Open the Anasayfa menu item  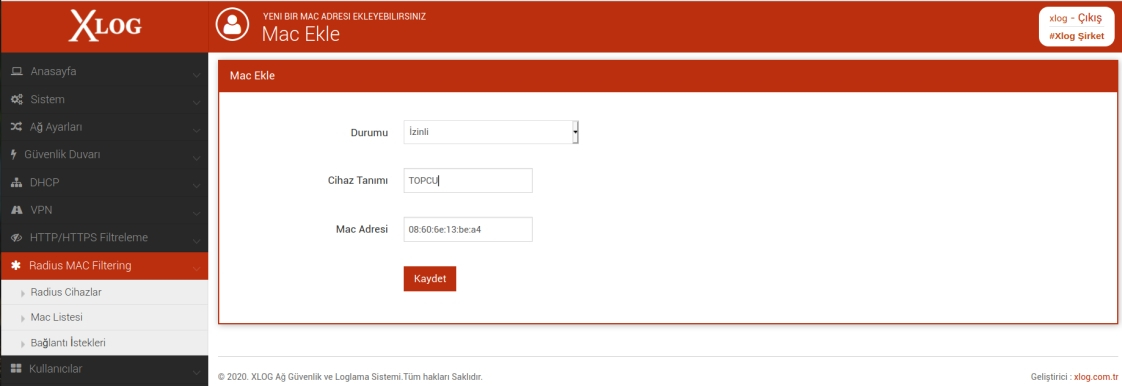pyautogui.click(x=104, y=72)
